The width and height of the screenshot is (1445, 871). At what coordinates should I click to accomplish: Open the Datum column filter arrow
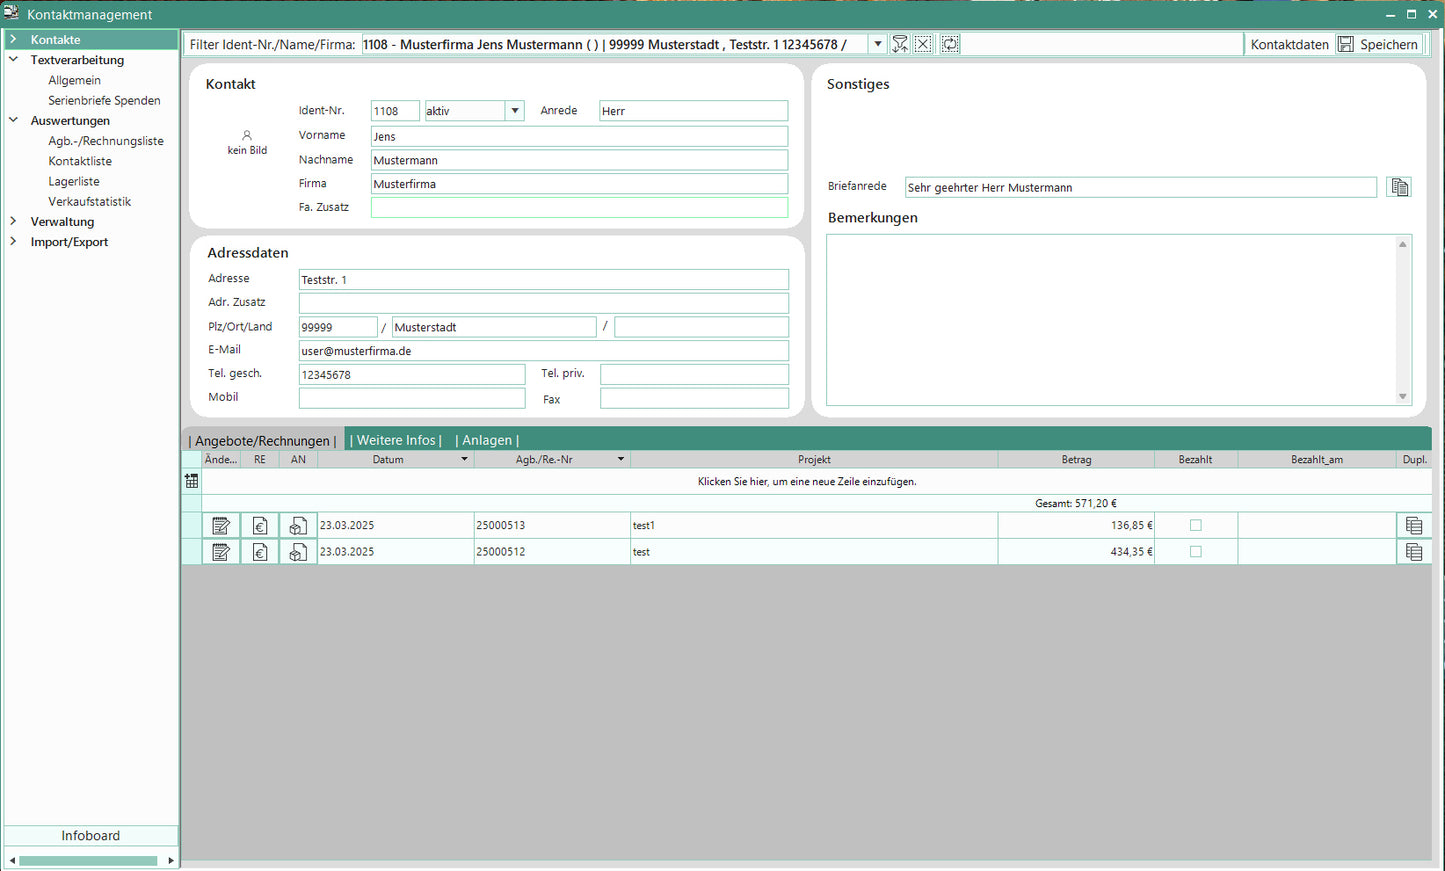point(464,460)
